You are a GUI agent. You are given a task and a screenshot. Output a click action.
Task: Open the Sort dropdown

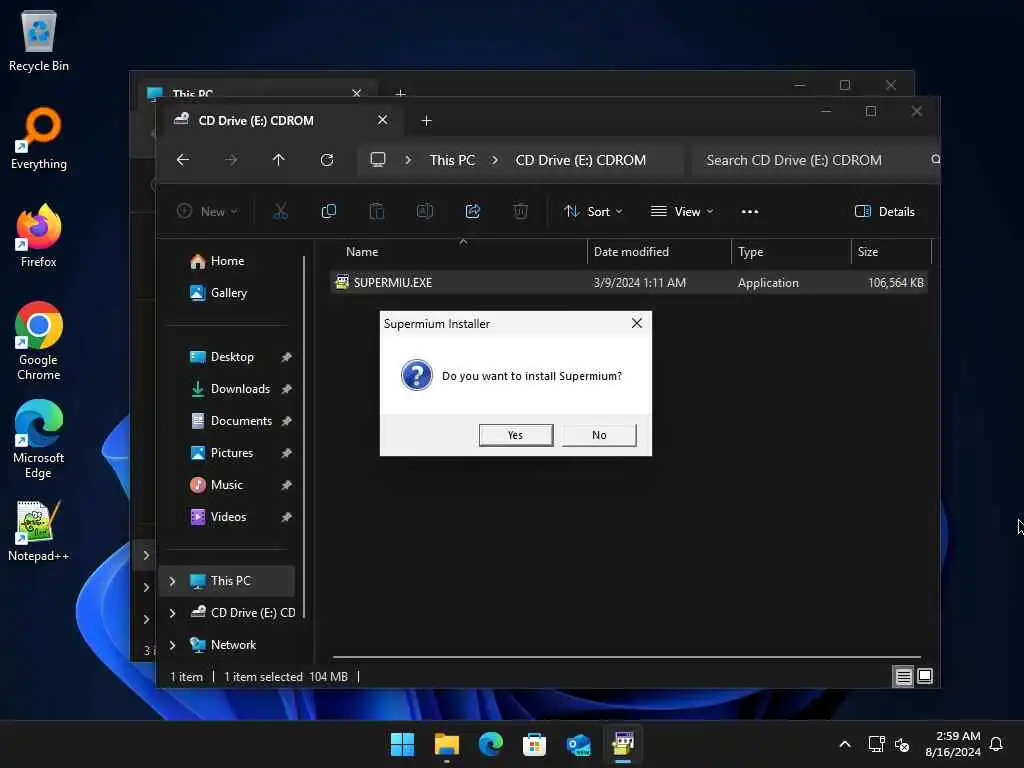tap(593, 212)
